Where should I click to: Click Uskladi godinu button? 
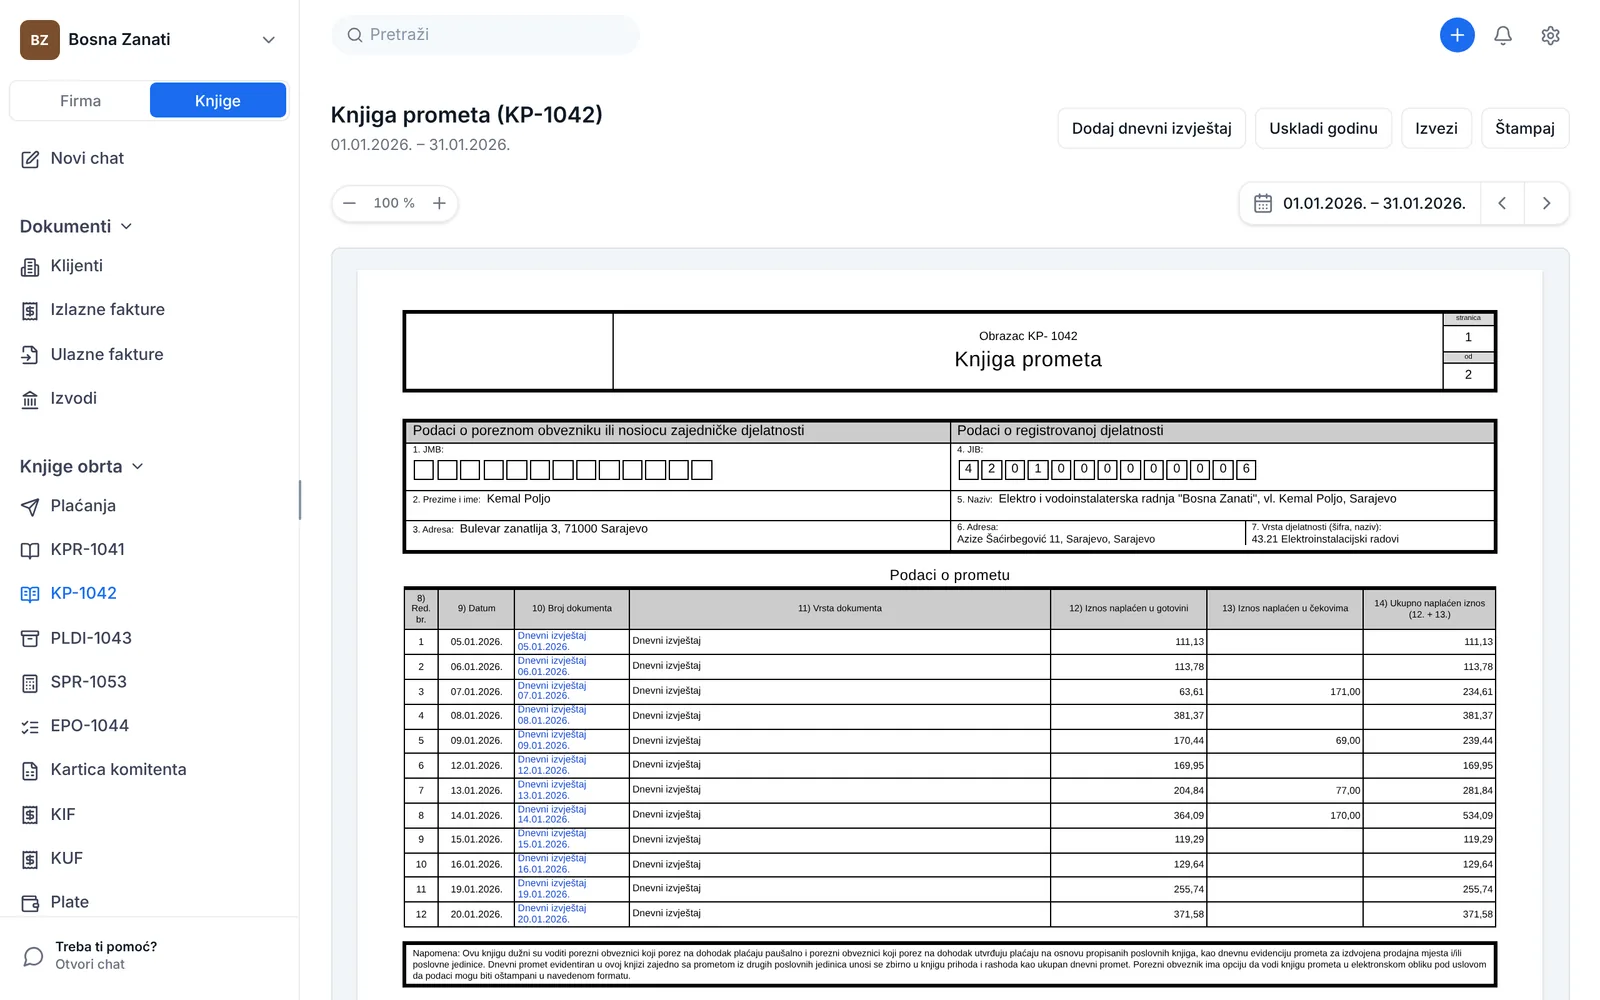(x=1323, y=128)
